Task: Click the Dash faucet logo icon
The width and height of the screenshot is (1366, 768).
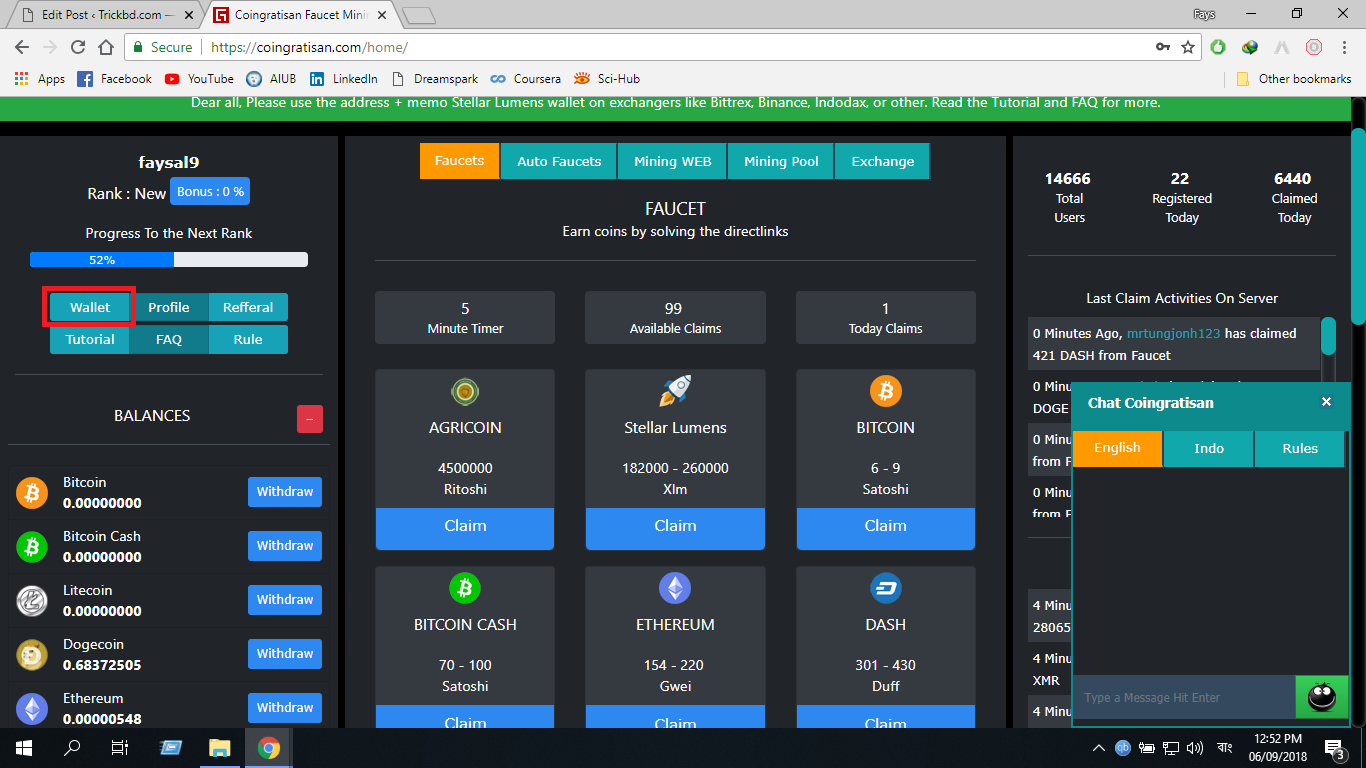Action: (x=885, y=588)
